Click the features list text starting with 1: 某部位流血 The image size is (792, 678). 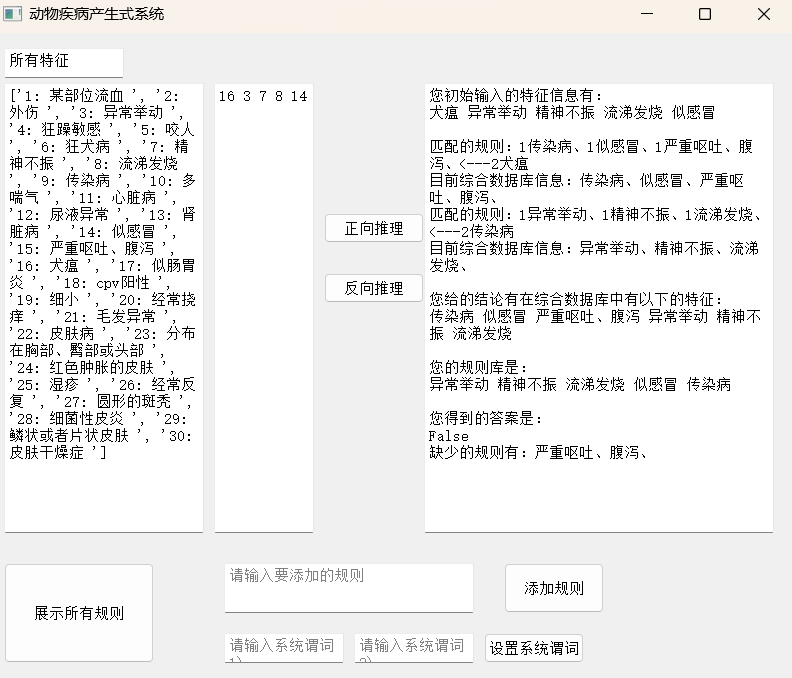click(x=104, y=308)
